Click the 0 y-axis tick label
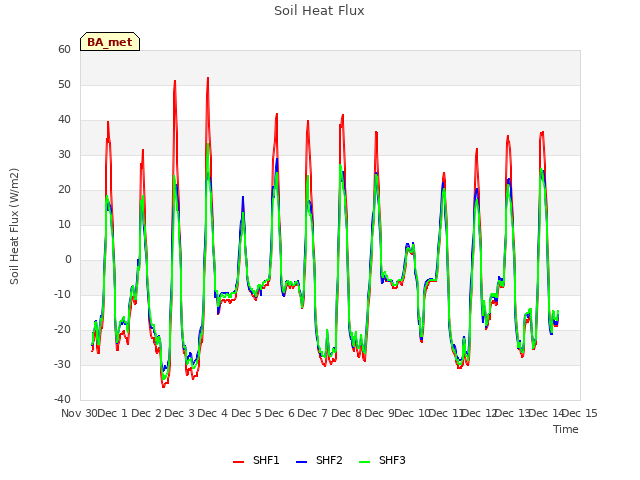Viewport: 640px width, 480px height. pyautogui.click(x=68, y=260)
